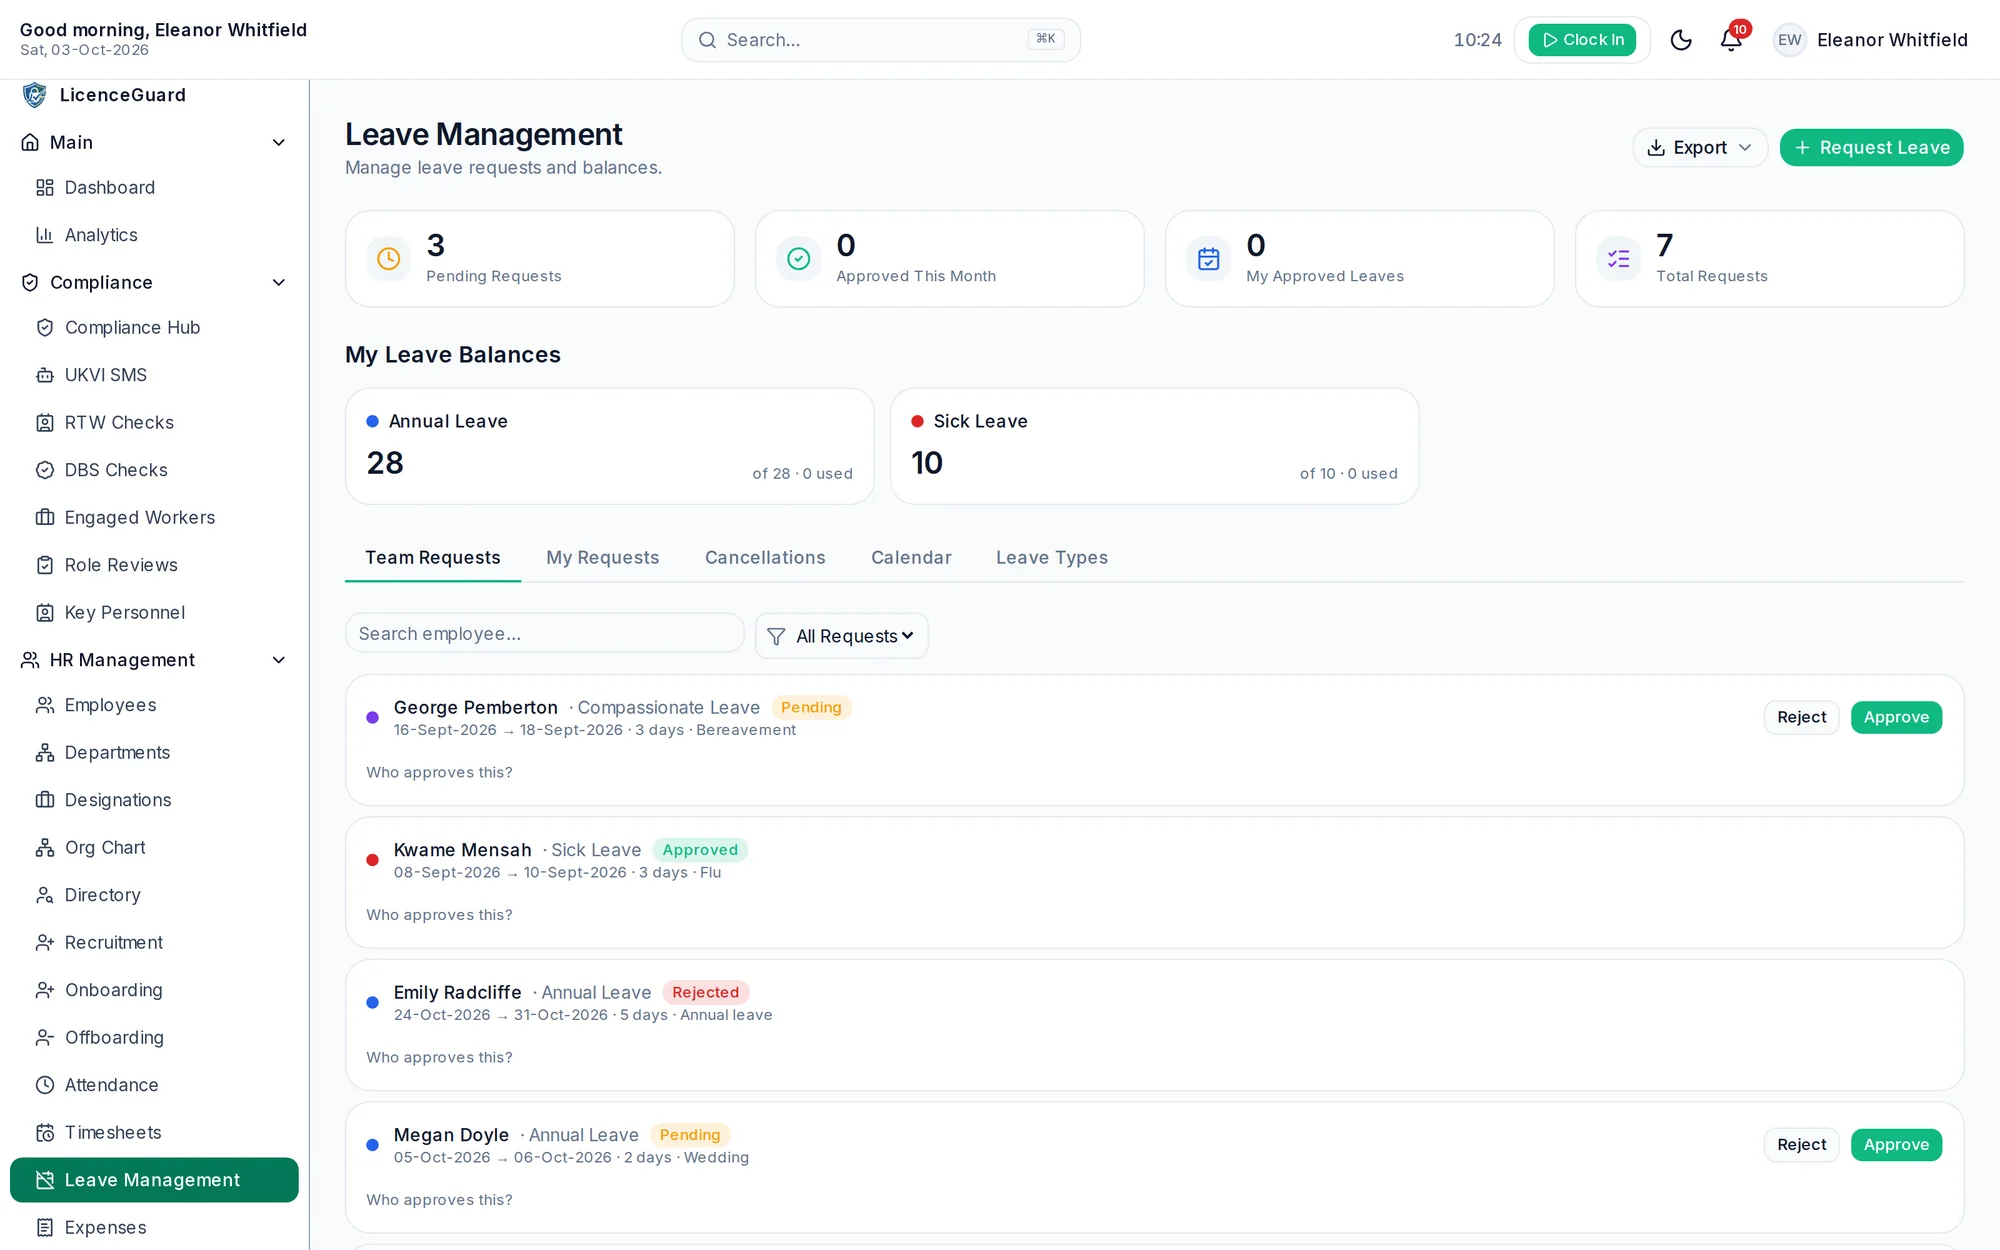Toggle dark mode moon icon
The image size is (2000, 1250).
[1681, 40]
